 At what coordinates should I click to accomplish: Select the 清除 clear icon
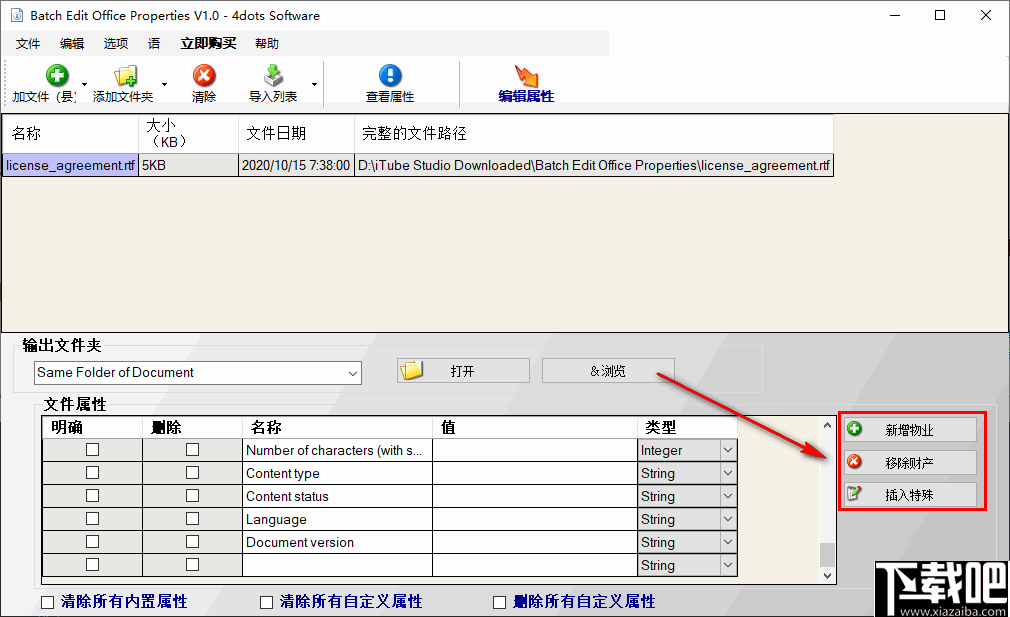[x=203, y=74]
